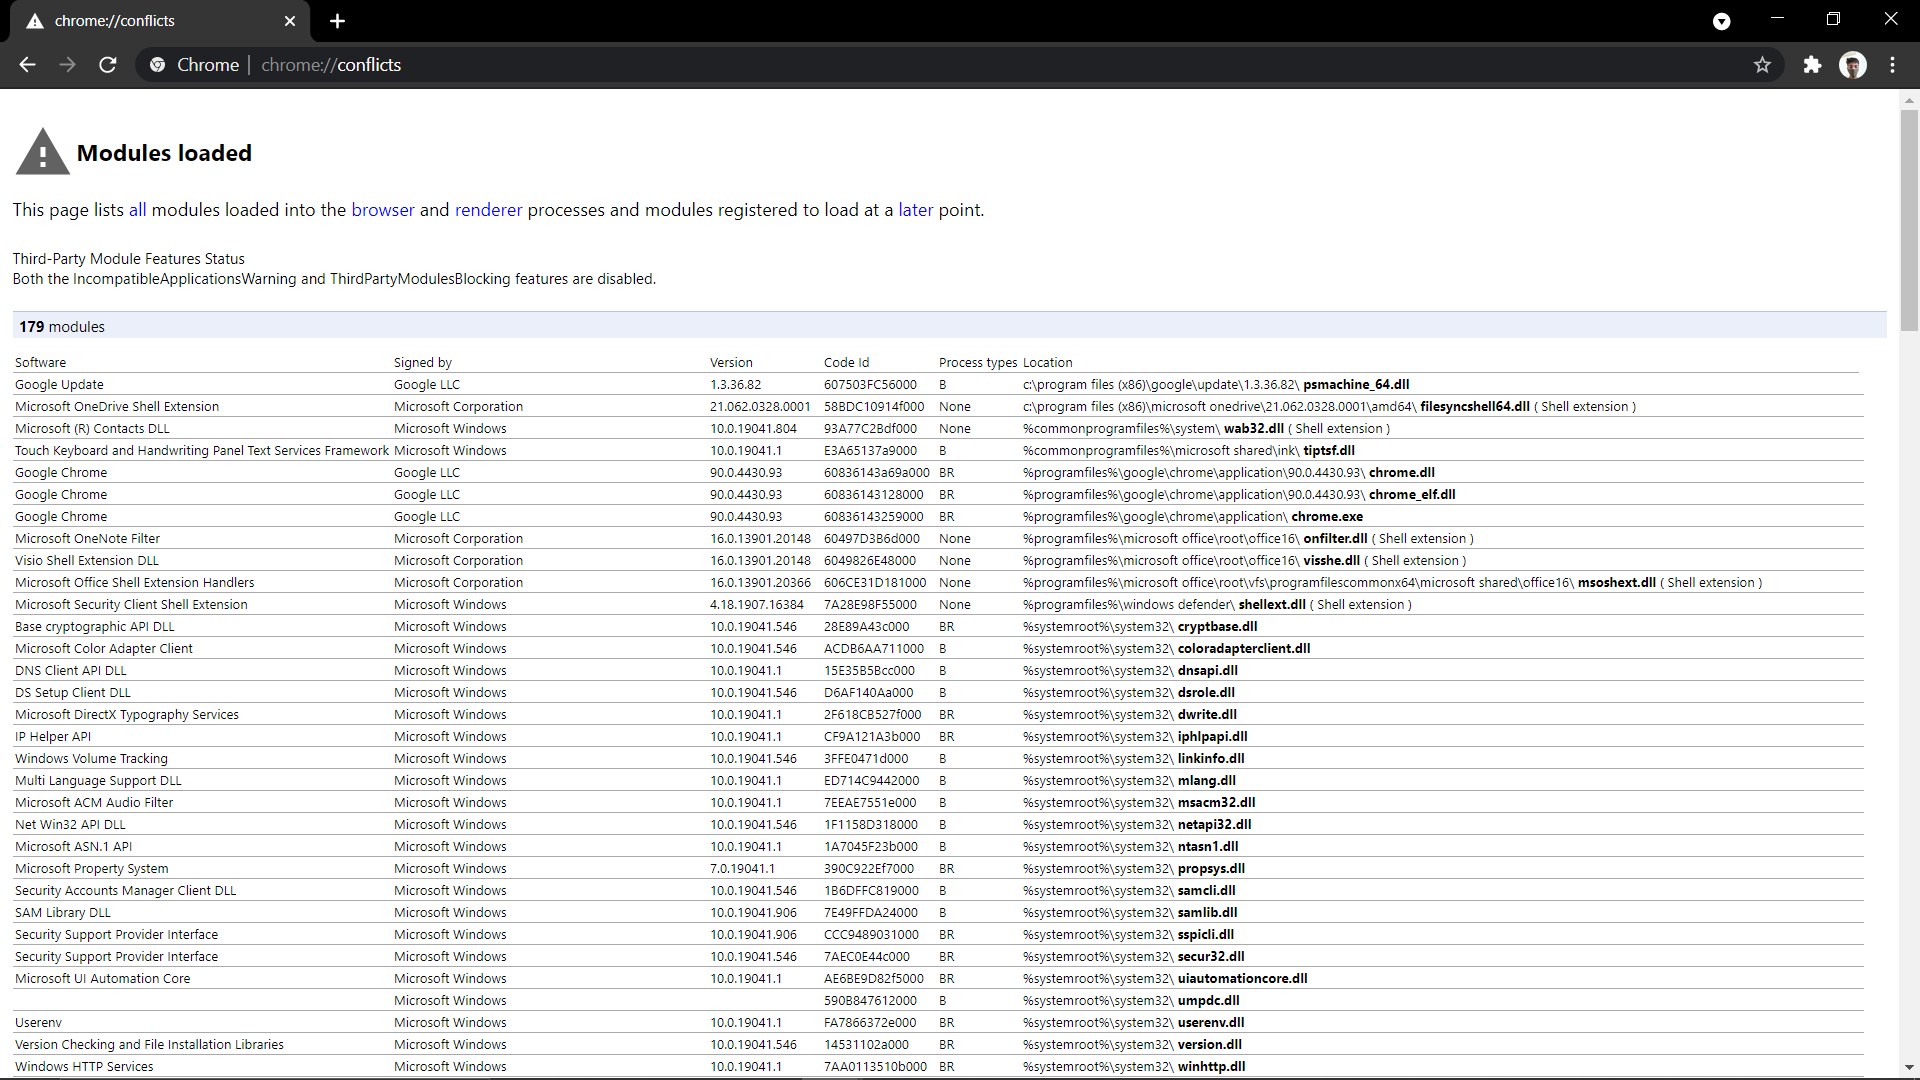Click the 'renderer' link

[488, 210]
